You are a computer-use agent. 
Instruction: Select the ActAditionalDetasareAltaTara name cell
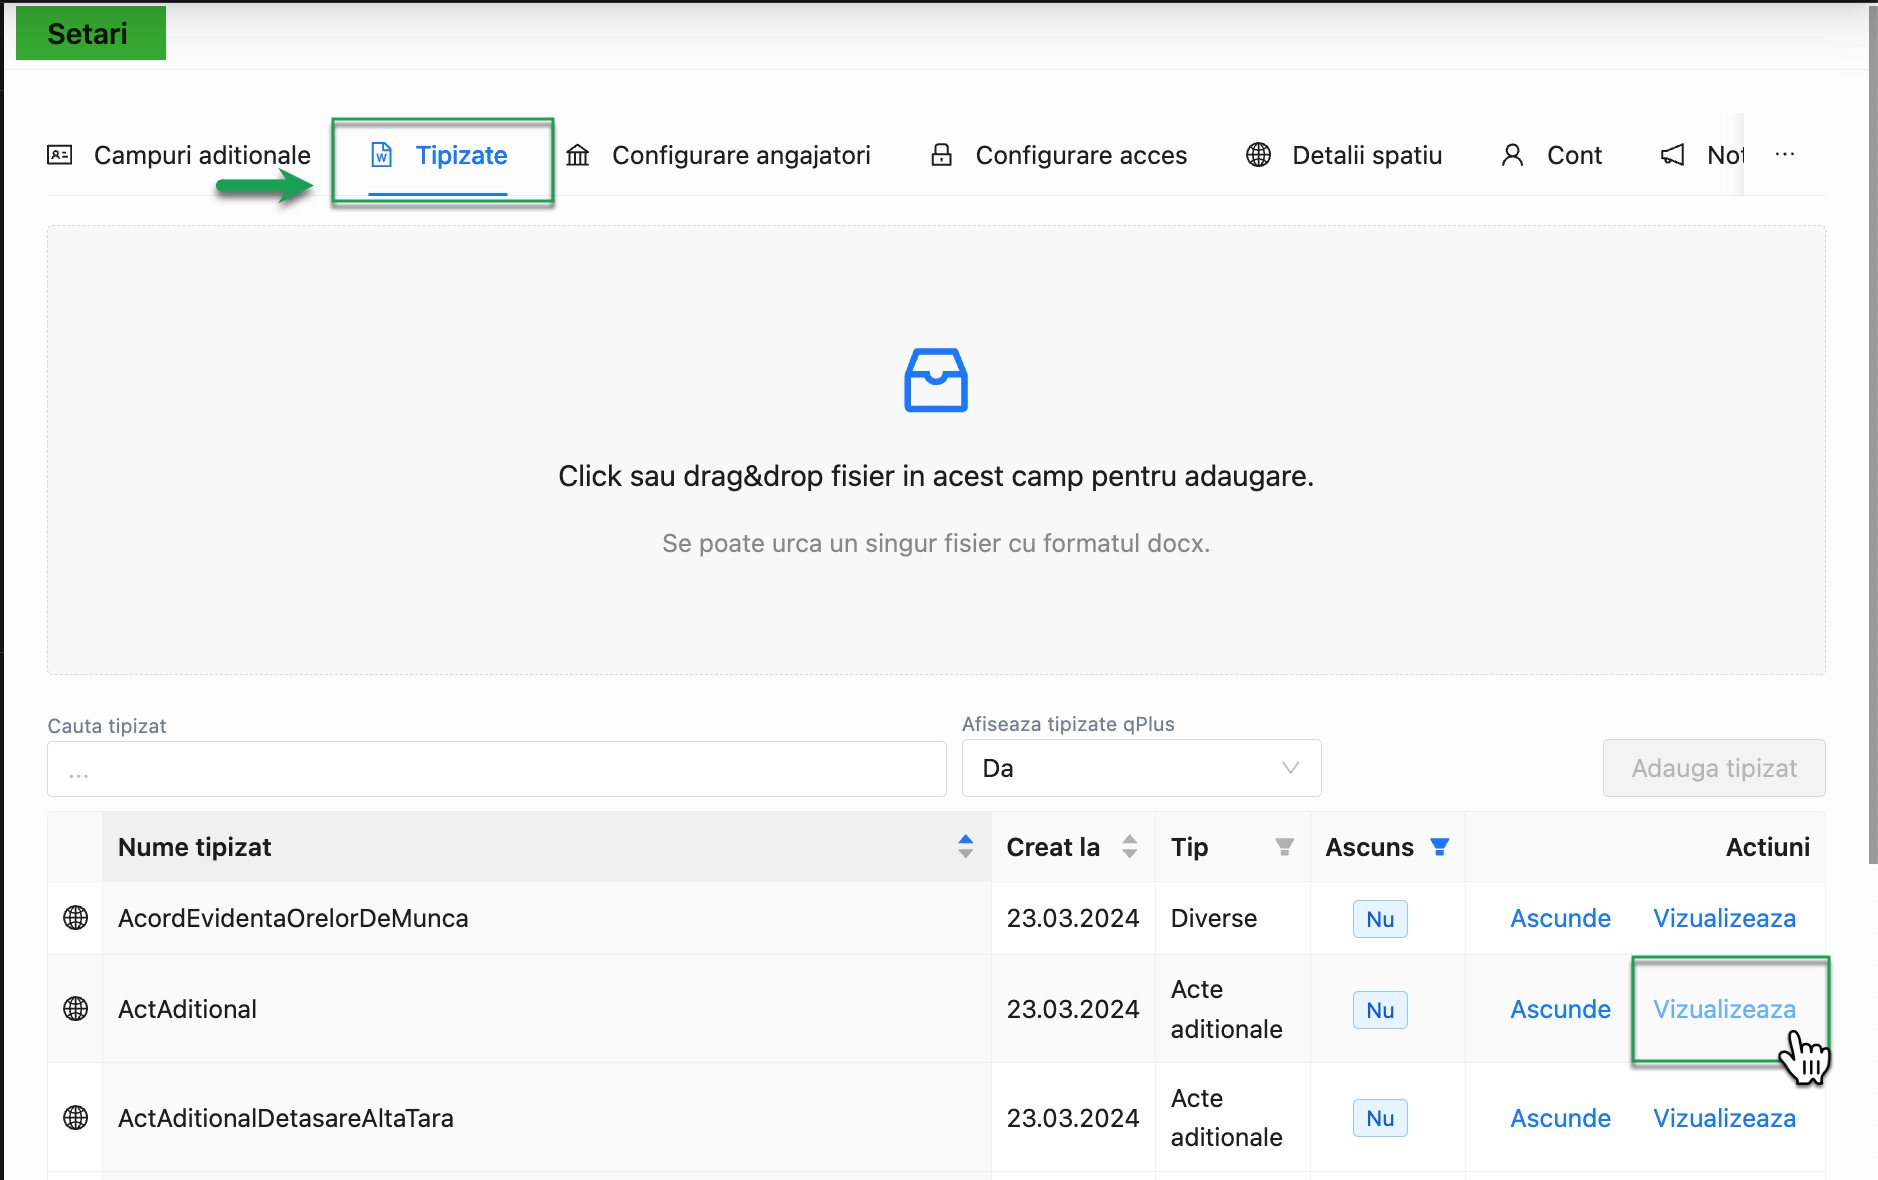546,1118
